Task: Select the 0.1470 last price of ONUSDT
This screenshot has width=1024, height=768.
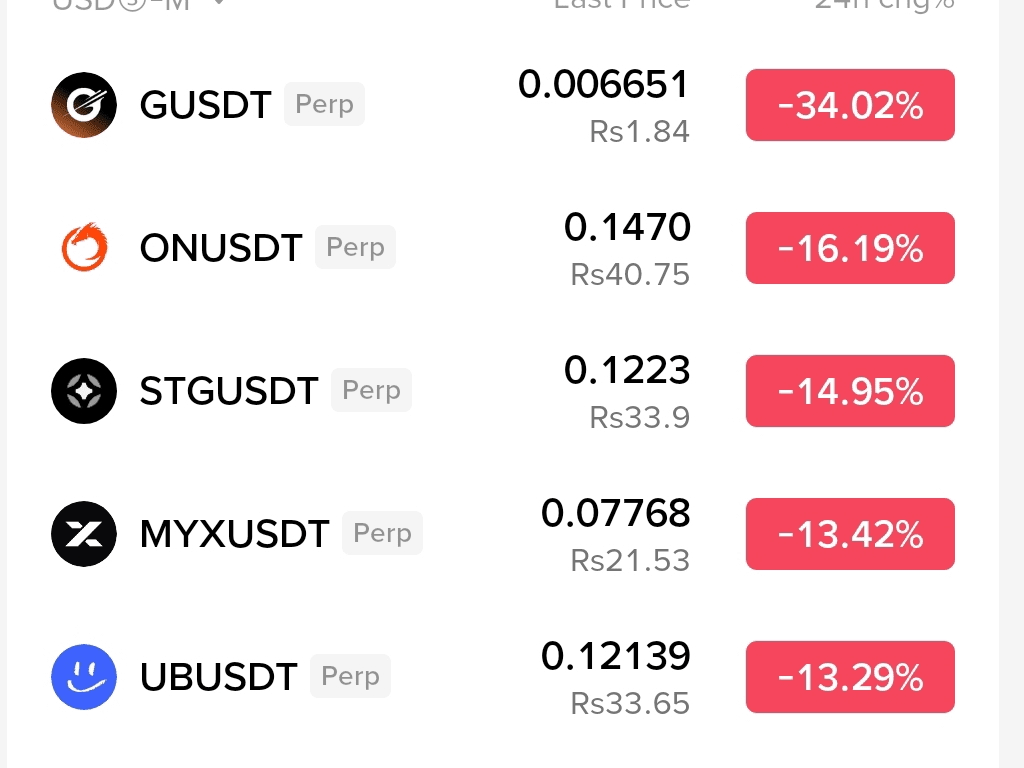Action: [627, 227]
